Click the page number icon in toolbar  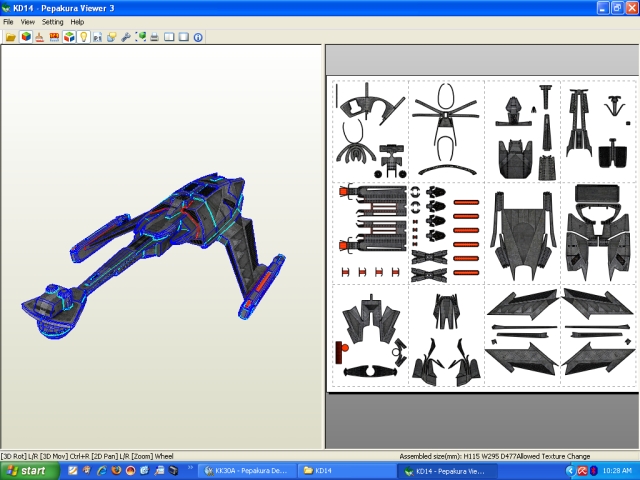tap(98, 37)
